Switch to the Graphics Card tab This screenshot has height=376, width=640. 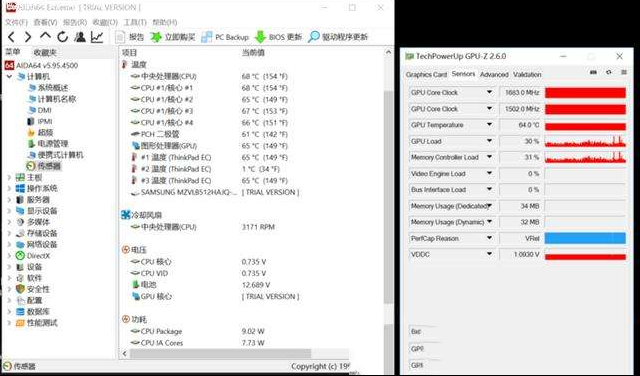point(426,75)
